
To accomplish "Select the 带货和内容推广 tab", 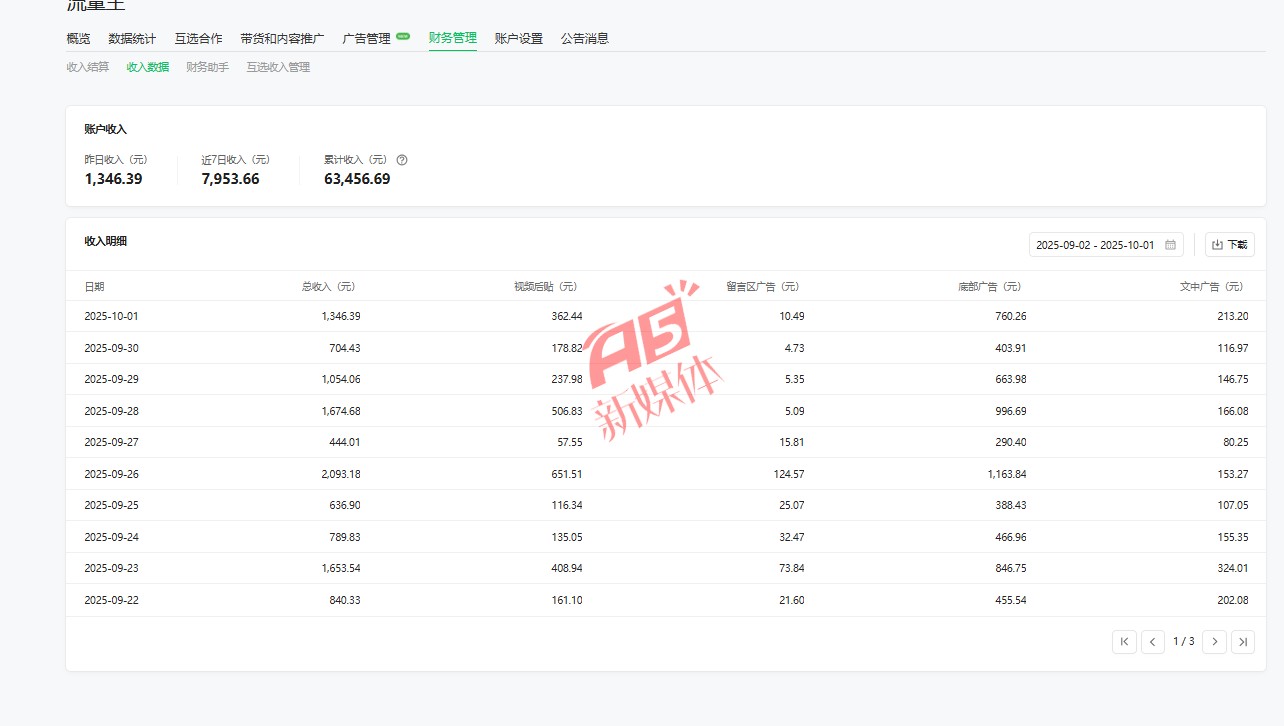I will point(282,39).
